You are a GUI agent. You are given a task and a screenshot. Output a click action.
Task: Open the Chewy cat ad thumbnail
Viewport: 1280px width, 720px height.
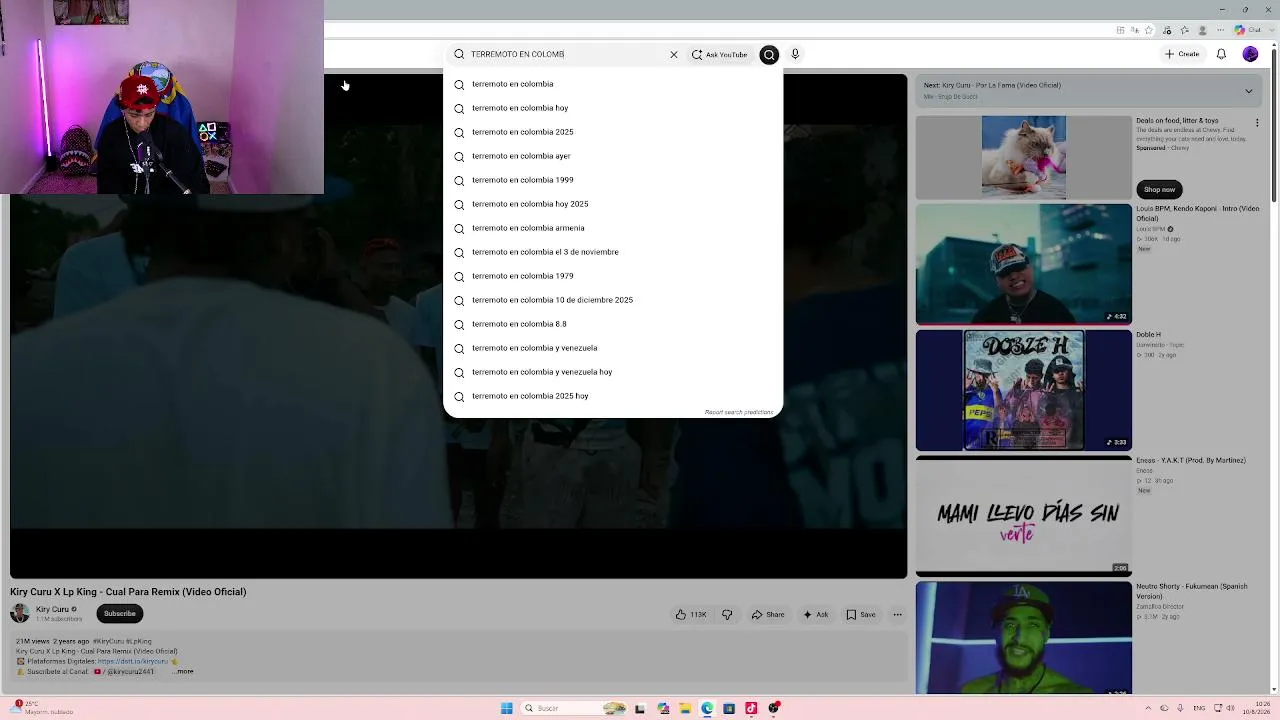coord(1024,157)
